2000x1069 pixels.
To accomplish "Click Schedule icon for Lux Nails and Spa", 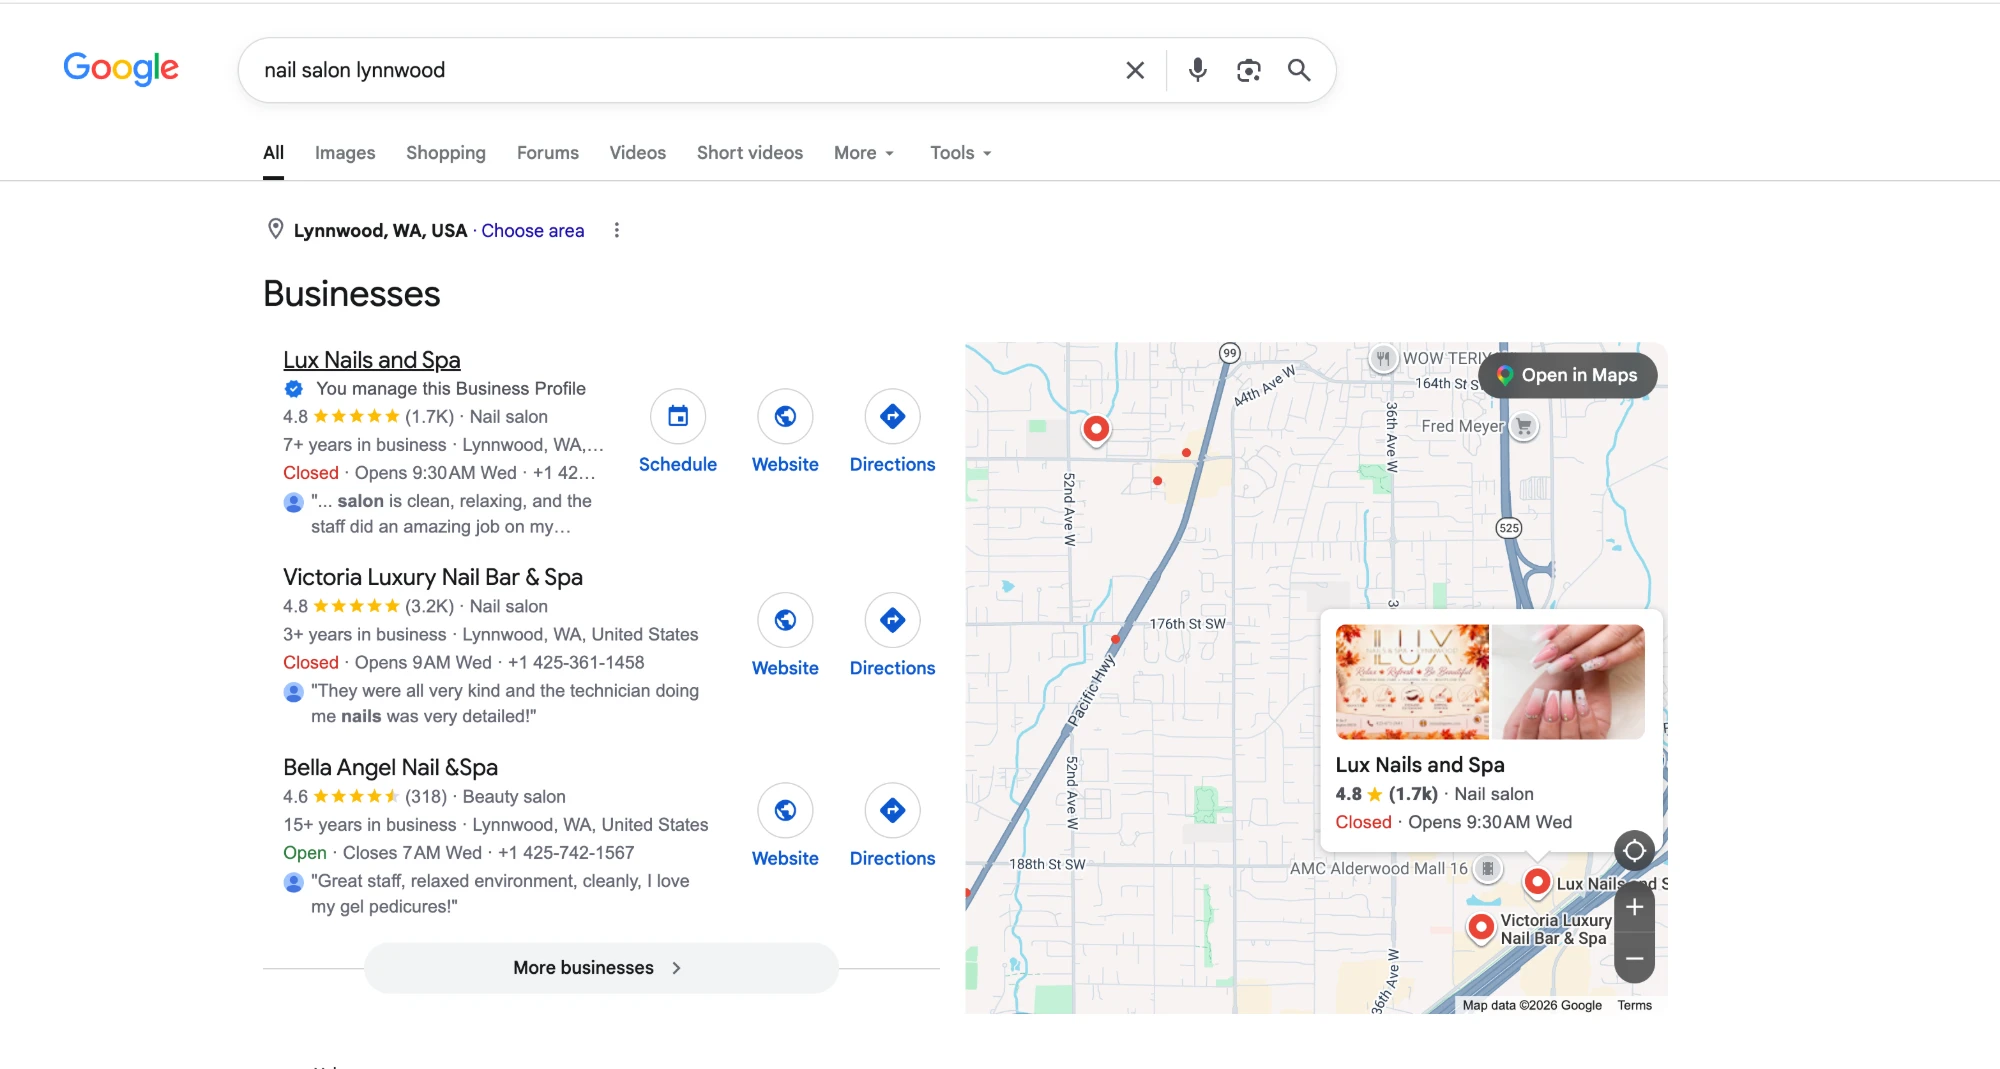I will click(x=678, y=416).
